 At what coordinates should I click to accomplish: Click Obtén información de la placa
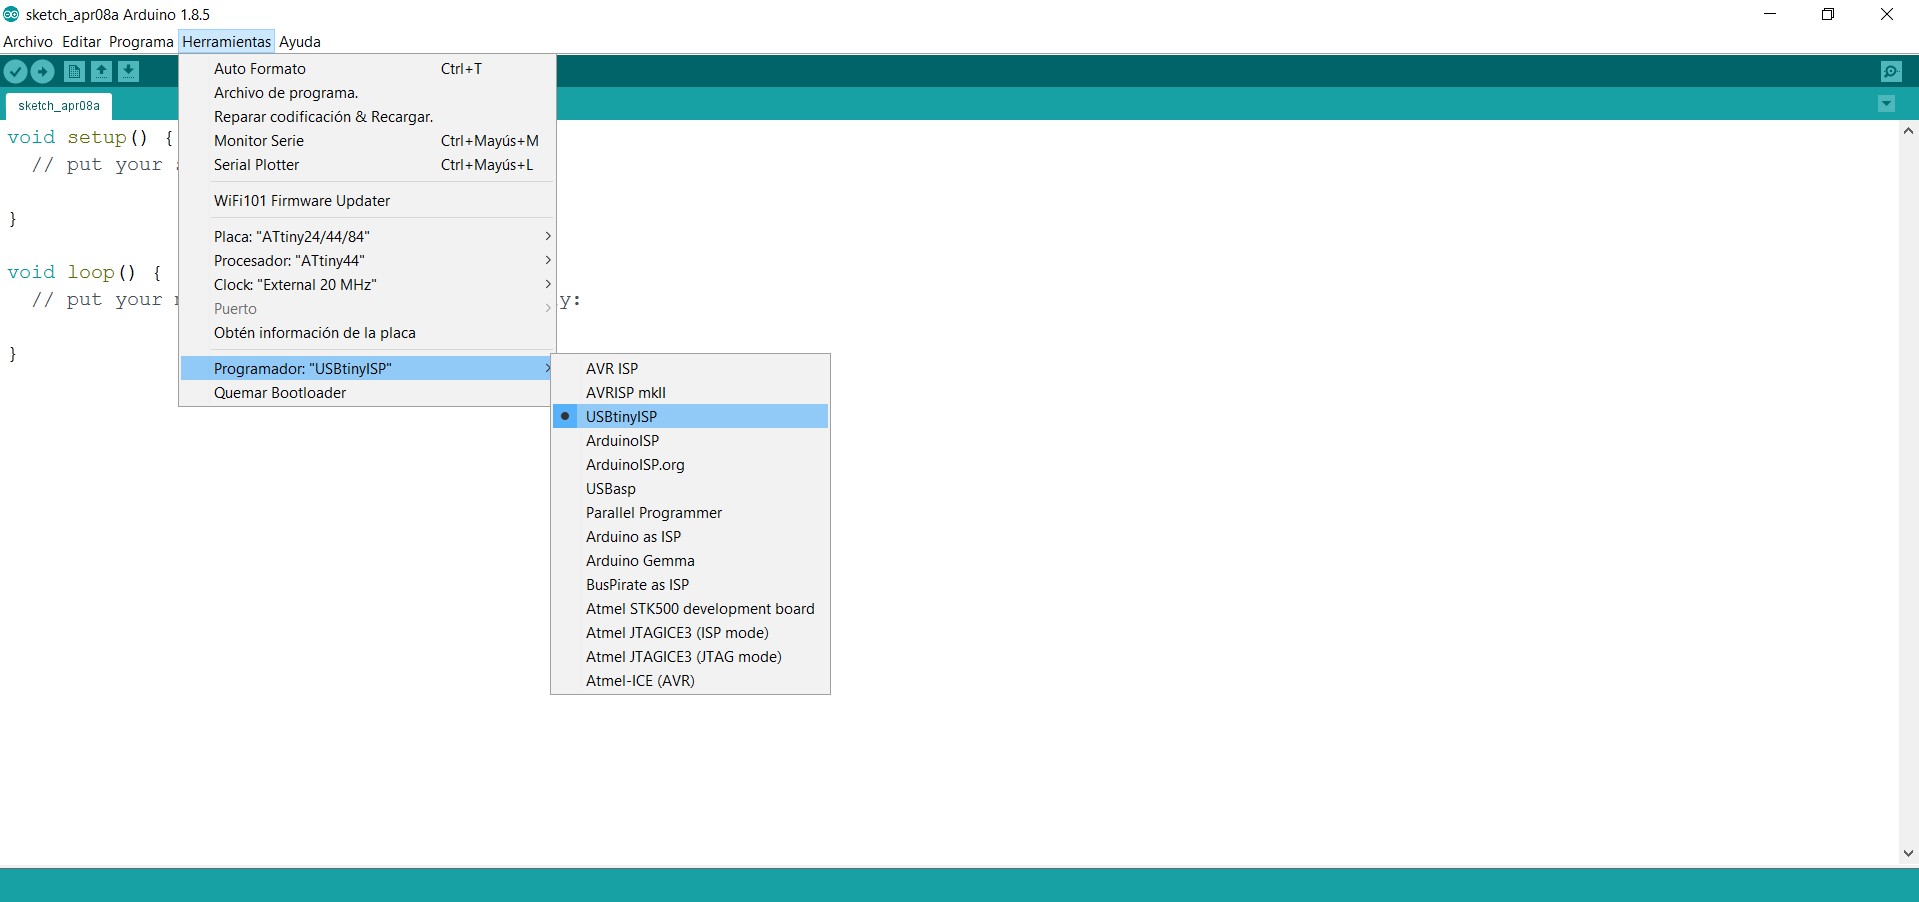click(367, 332)
